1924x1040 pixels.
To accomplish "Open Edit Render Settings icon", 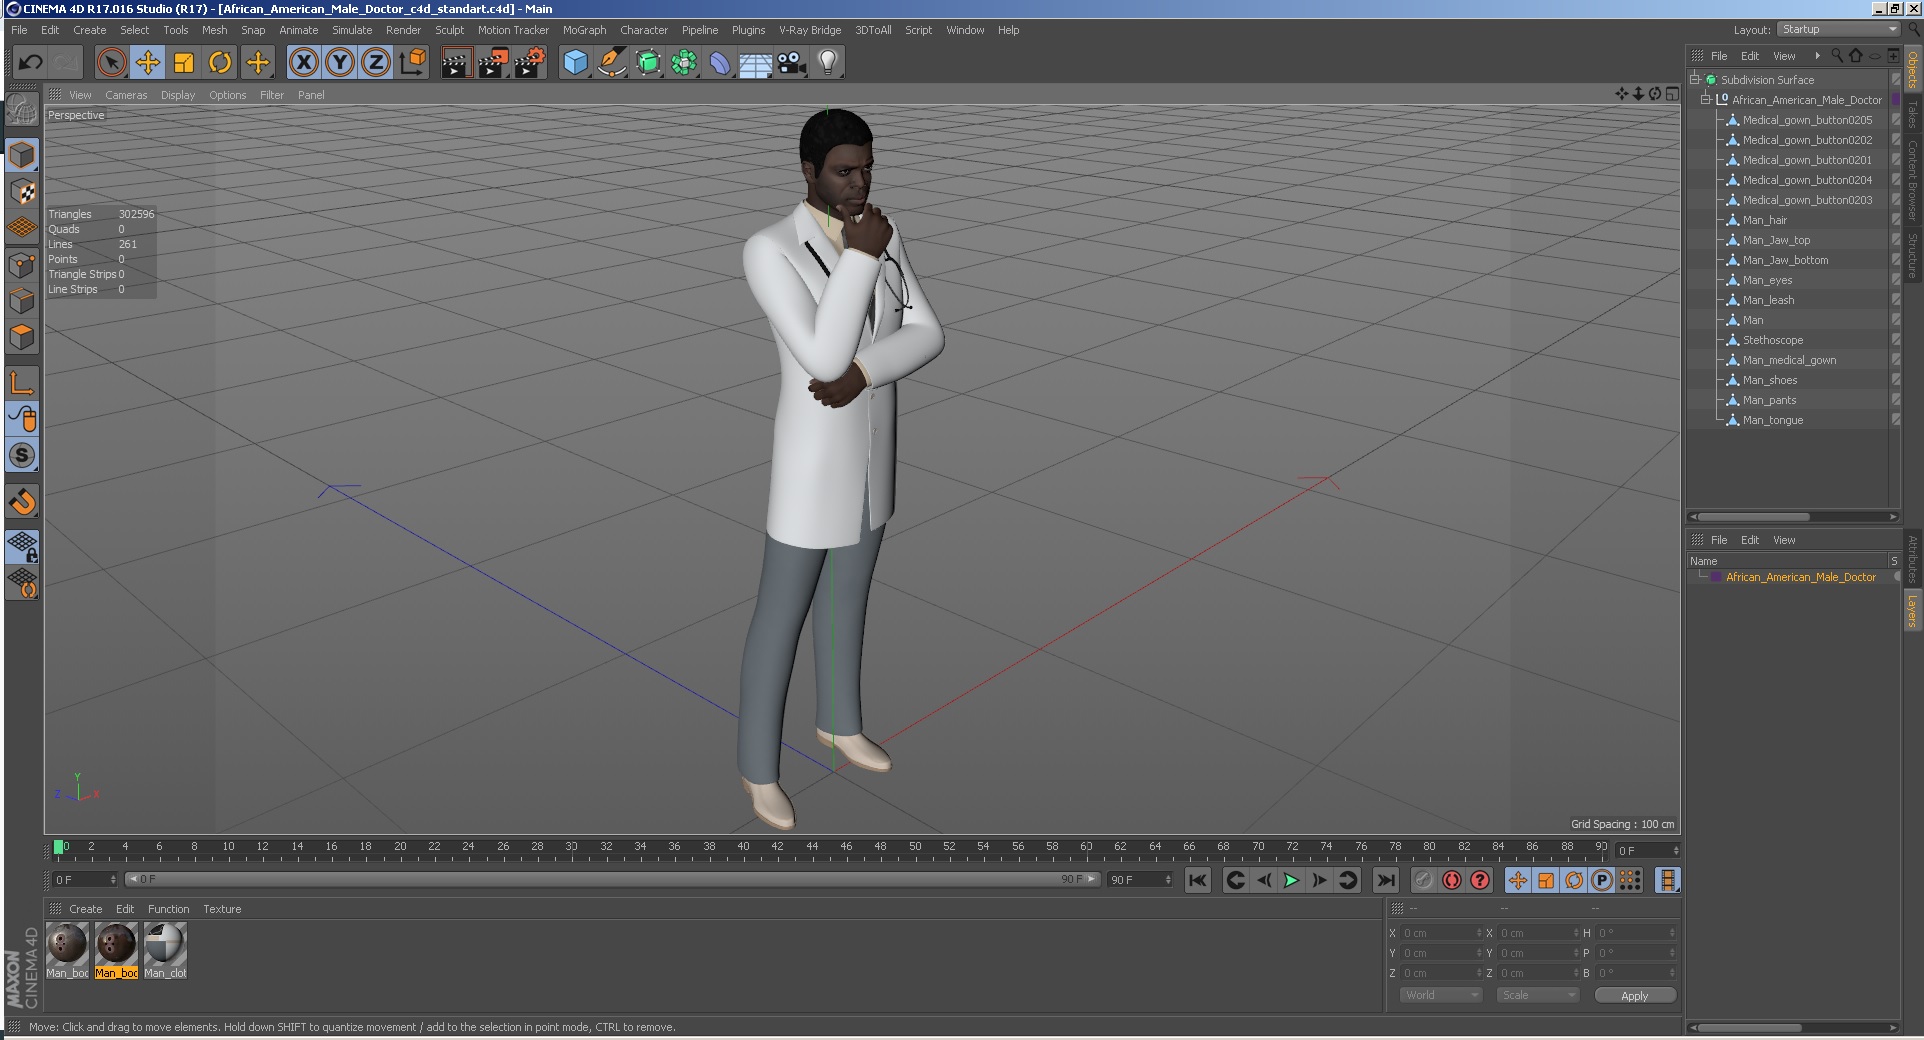I will [530, 63].
